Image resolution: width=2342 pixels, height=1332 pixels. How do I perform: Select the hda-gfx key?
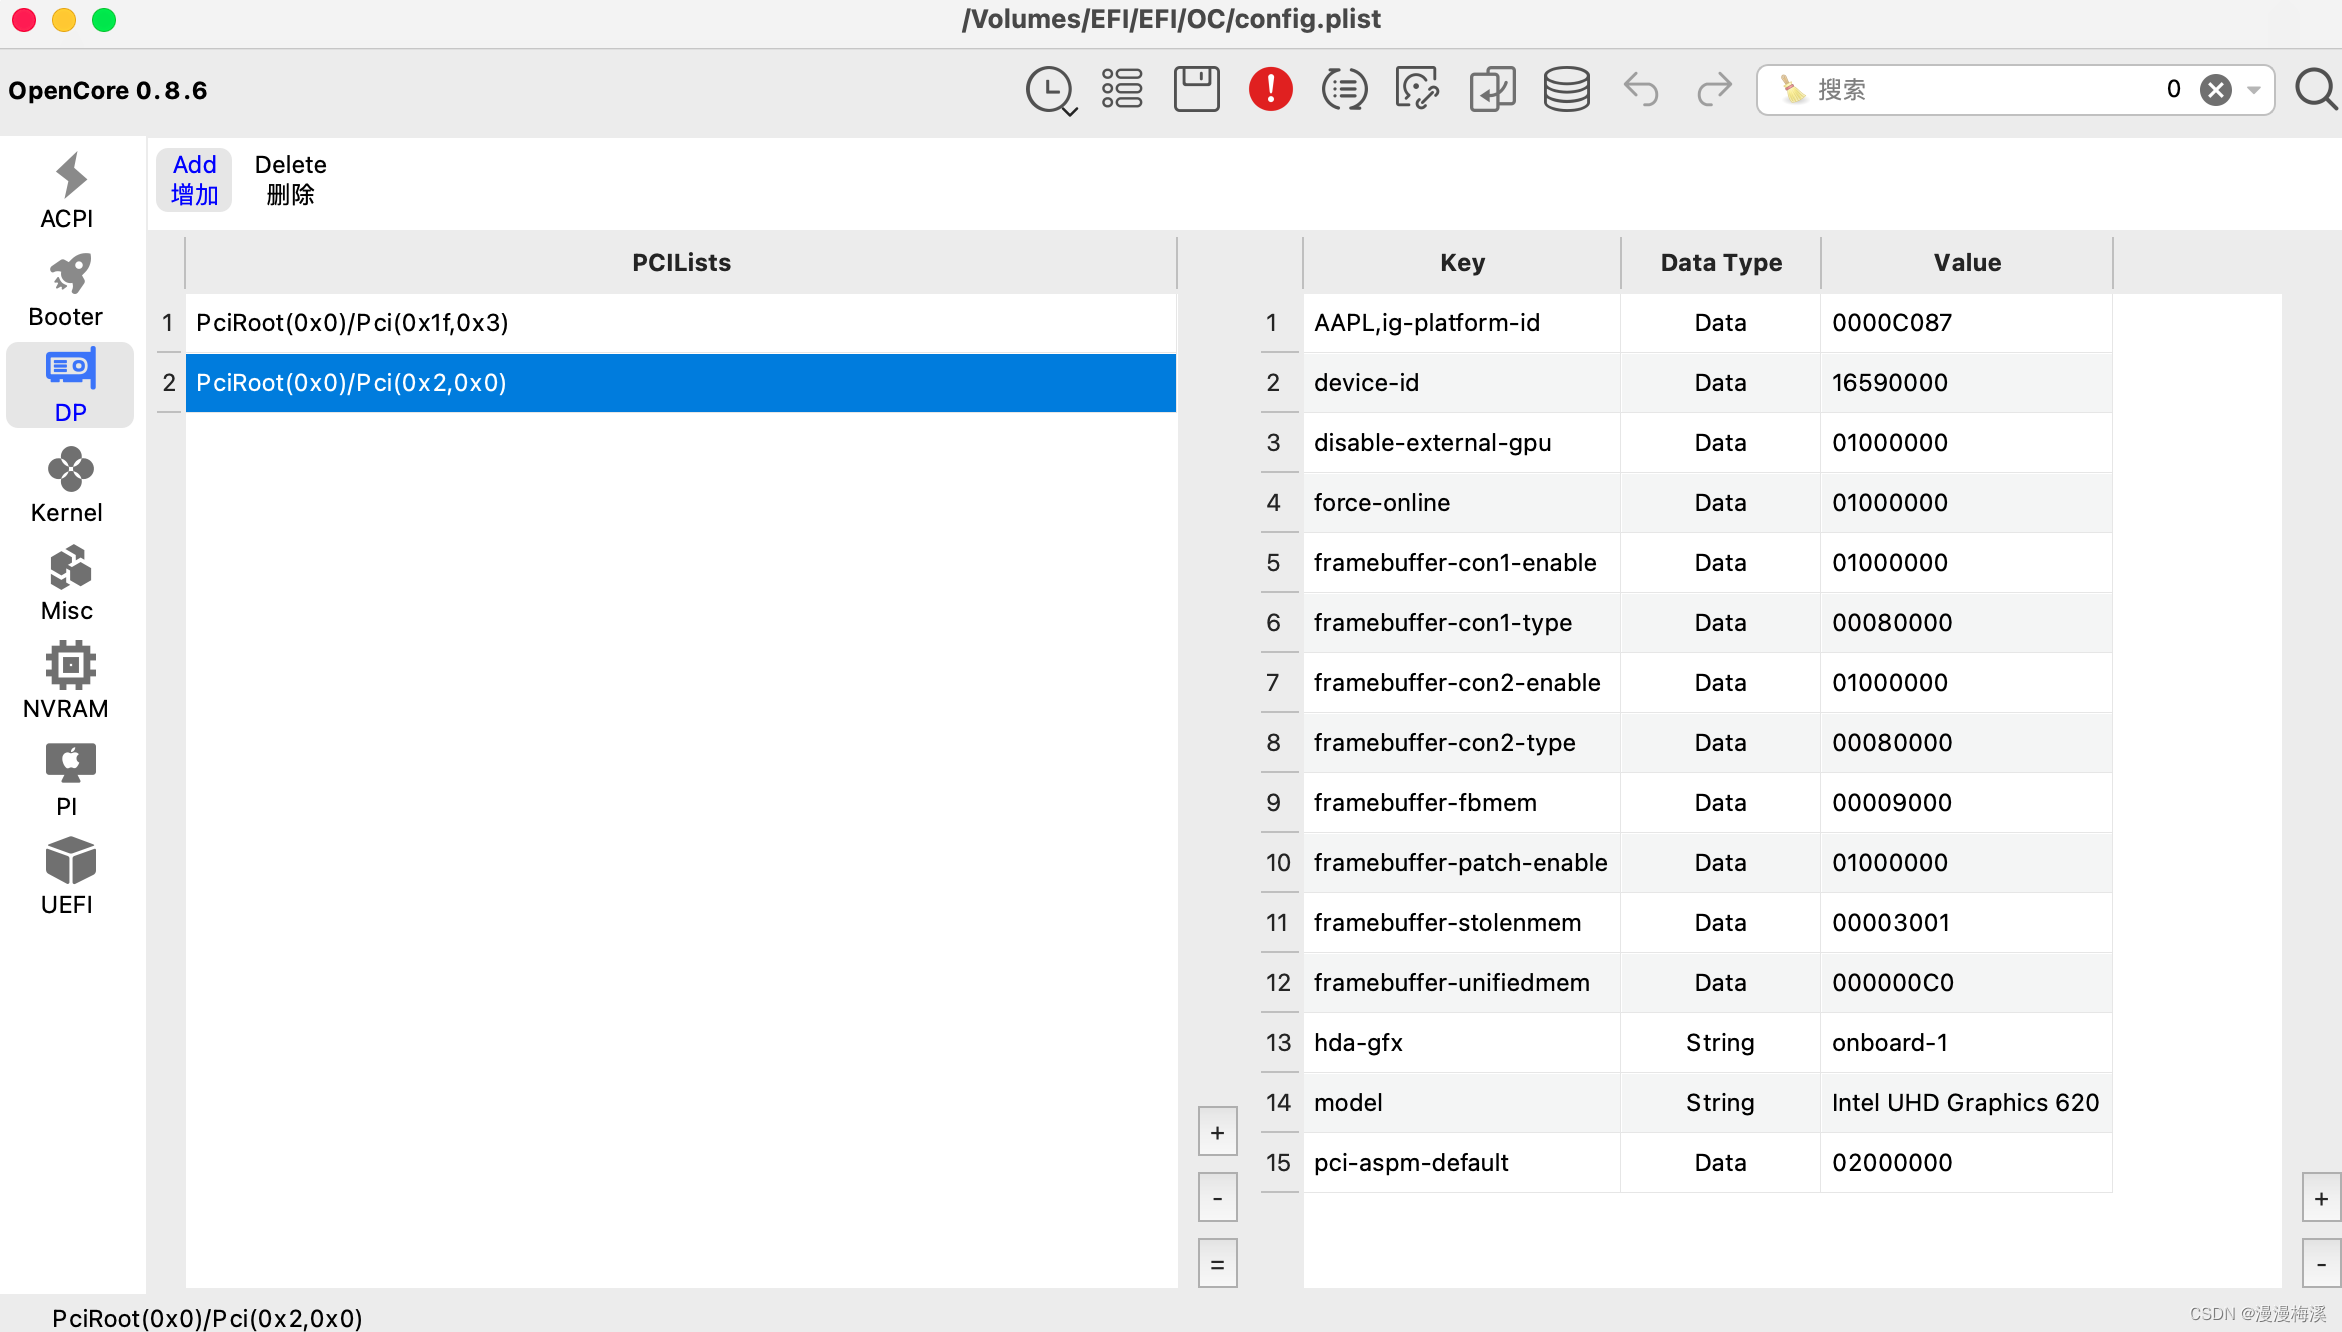tap(1462, 1043)
